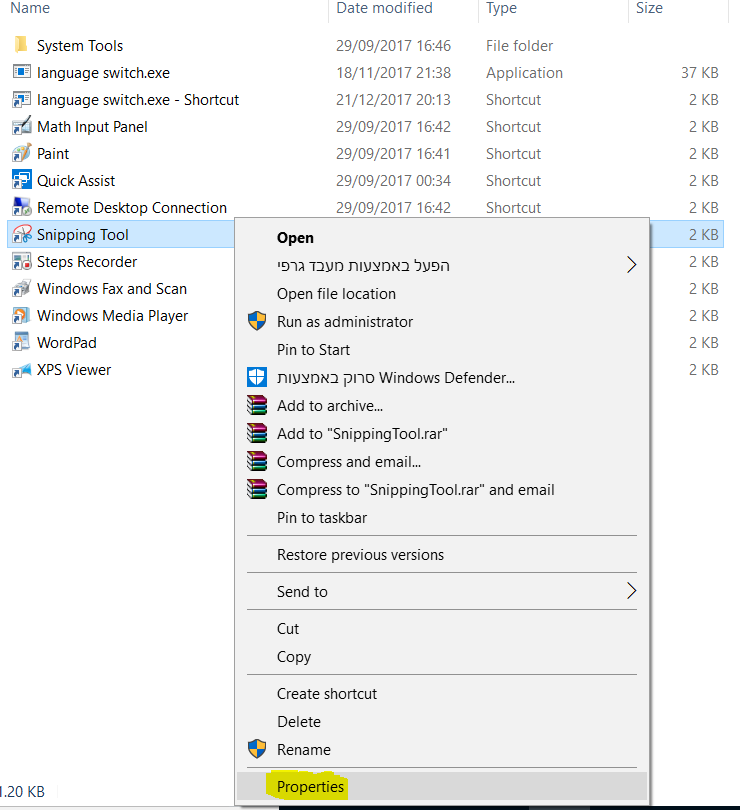740x810 pixels.
Task: Select Pin to Start
Action: (x=442, y=349)
